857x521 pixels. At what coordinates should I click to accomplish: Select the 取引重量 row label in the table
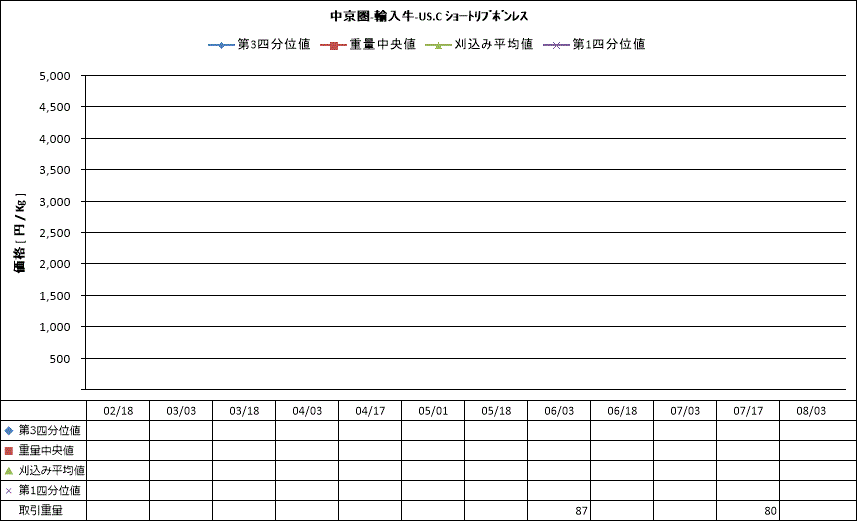[41, 511]
